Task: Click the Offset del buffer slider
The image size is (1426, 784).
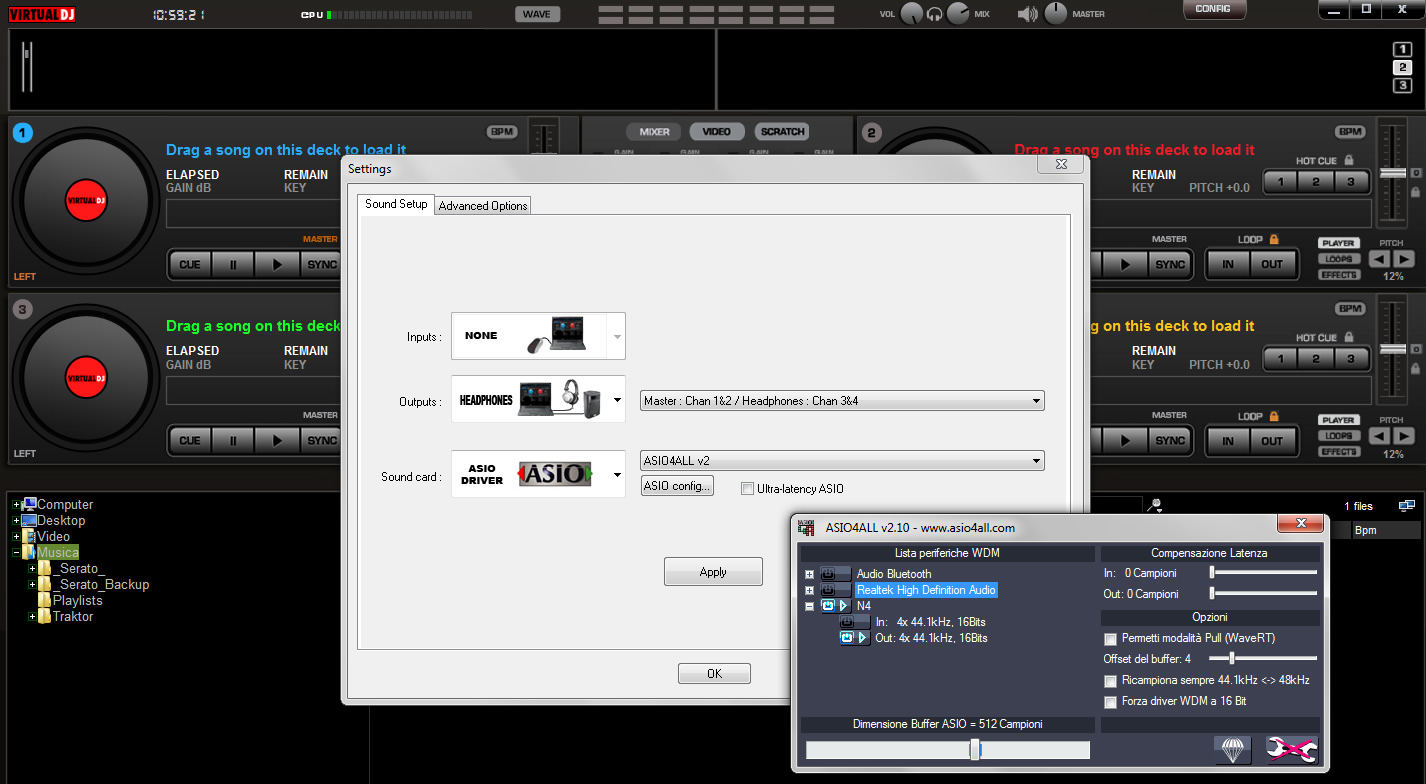Action: tap(1263, 658)
